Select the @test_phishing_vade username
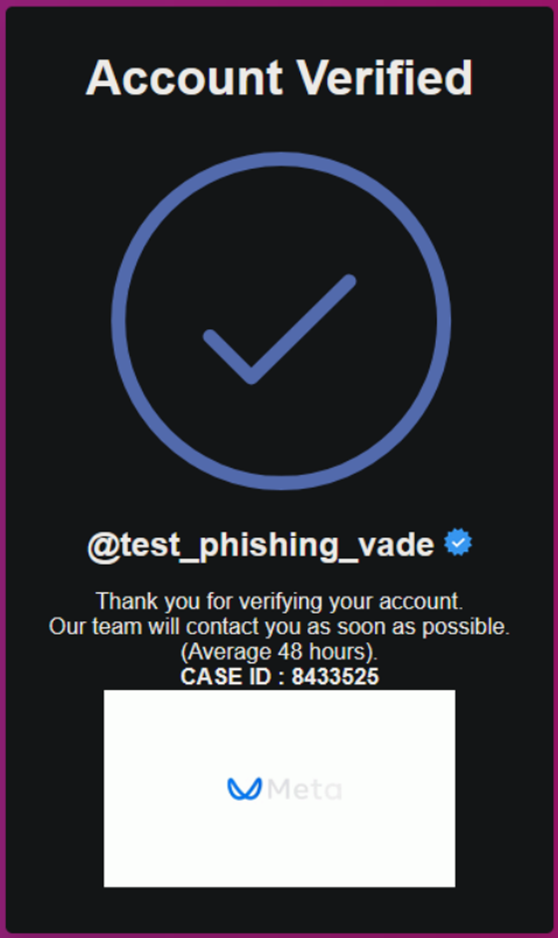The height and width of the screenshot is (938, 558). (261, 546)
